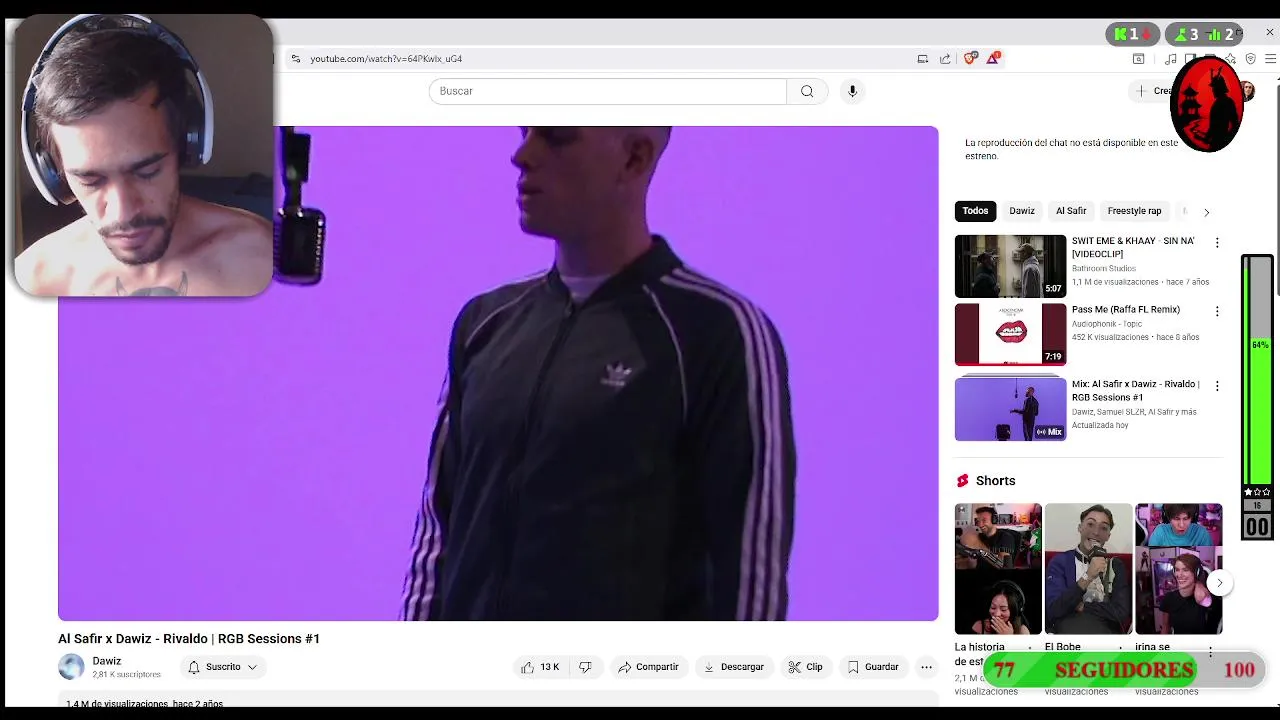Select the Todos filter chip
Image resolution: width=1280 pixels, height=720 pixels.
coord(975,211)
